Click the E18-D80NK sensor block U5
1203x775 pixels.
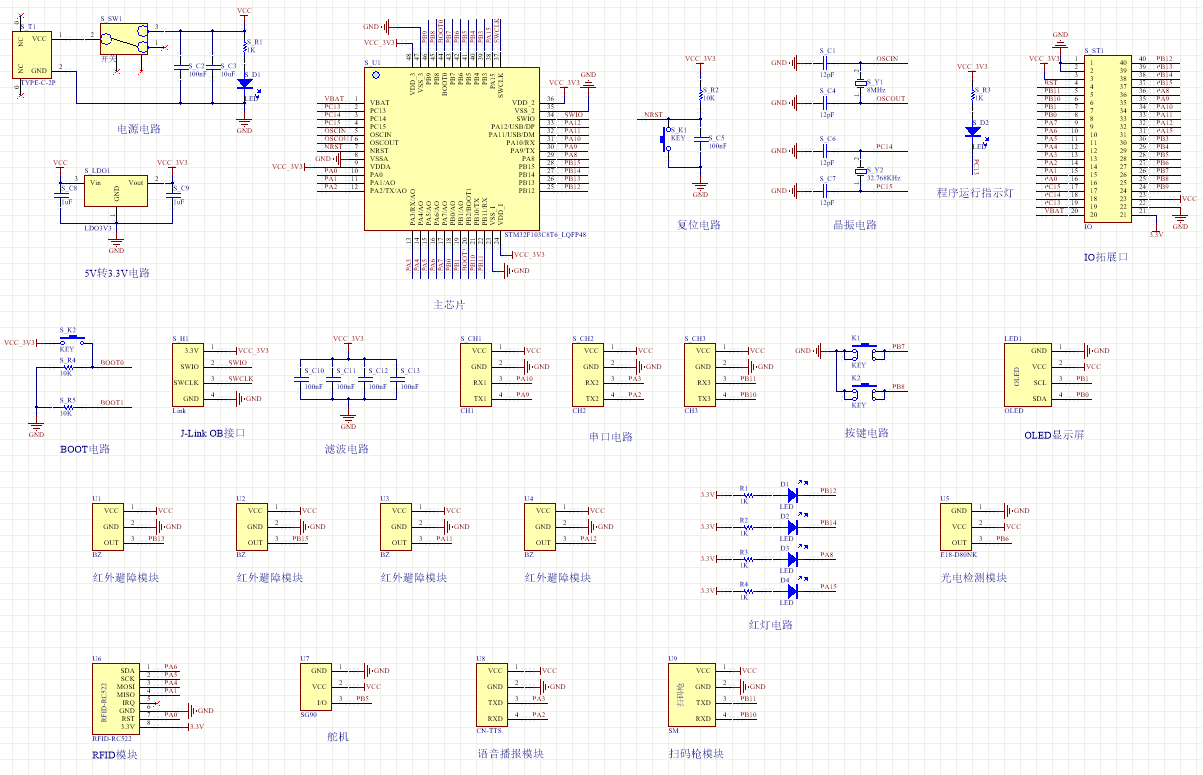[956, 526]
